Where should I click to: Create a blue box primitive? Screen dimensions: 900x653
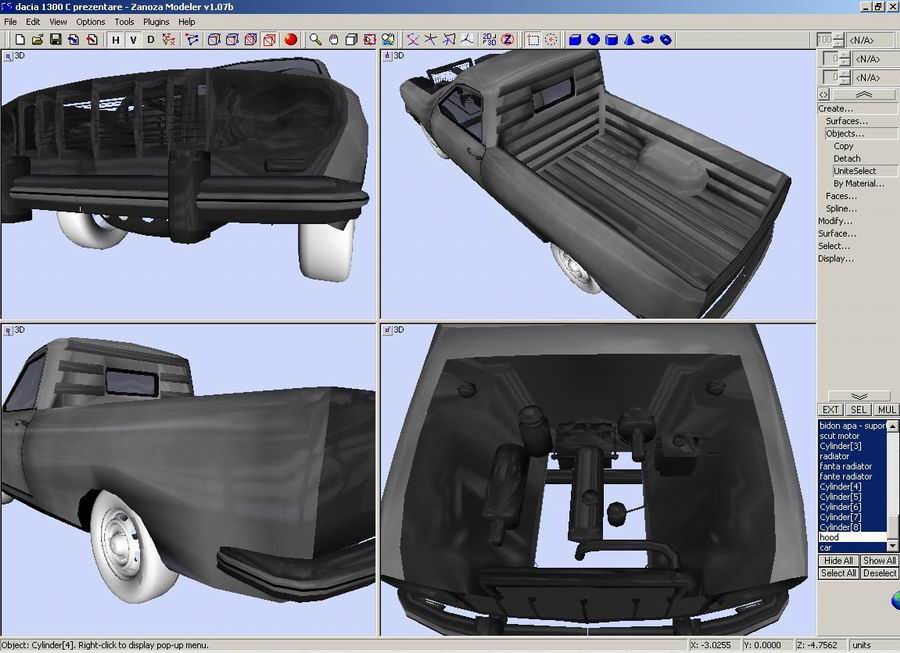pos(575,40)
